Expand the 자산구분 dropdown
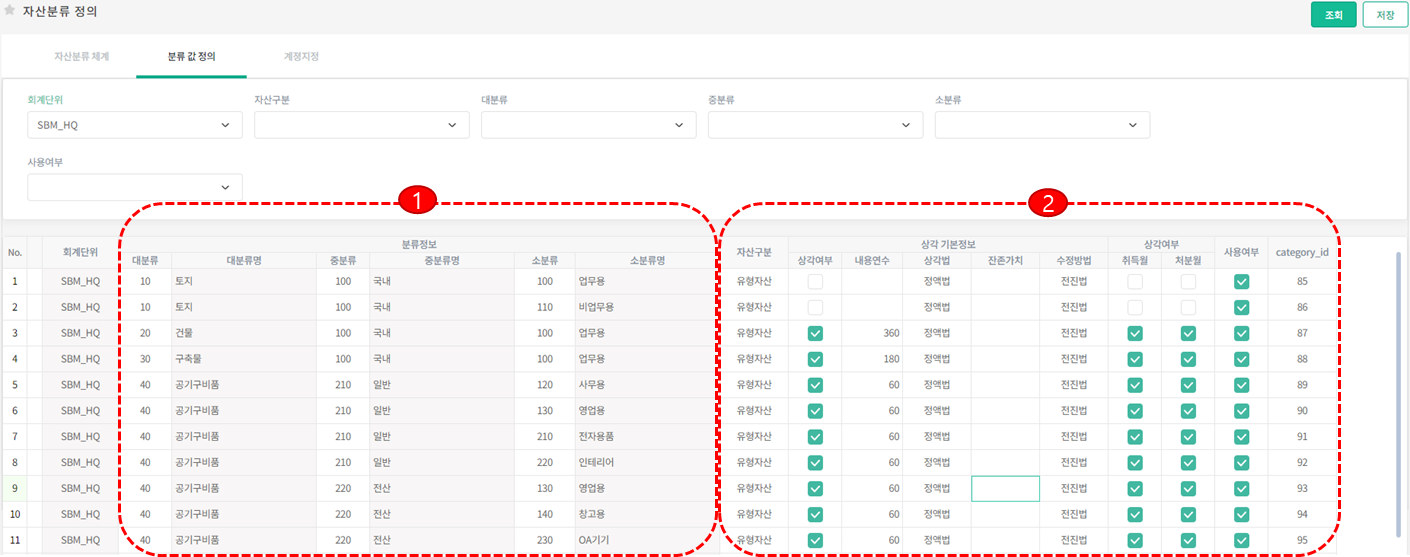This screenshot has height=557, width=1410. [362, 125]
